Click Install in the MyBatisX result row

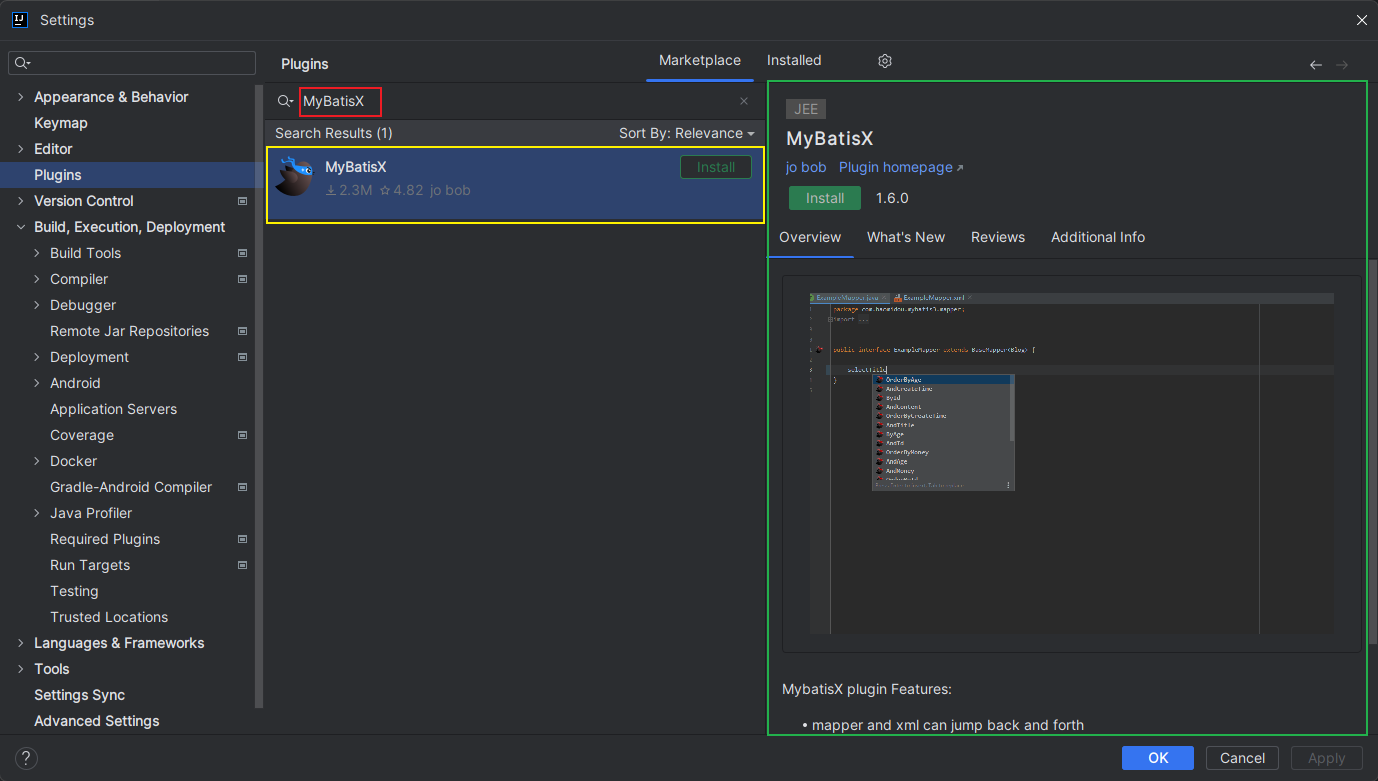(x=716, y=167)
